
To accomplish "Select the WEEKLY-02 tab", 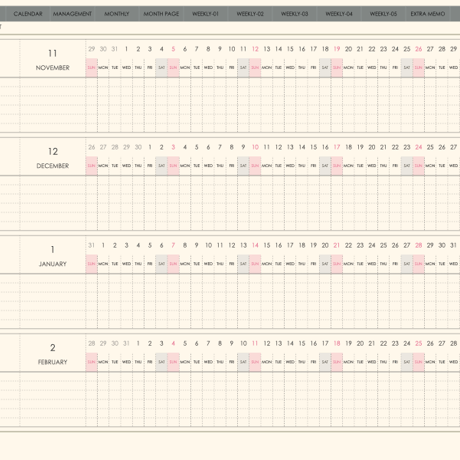I will pyautogui.click(x=250, y=14).
